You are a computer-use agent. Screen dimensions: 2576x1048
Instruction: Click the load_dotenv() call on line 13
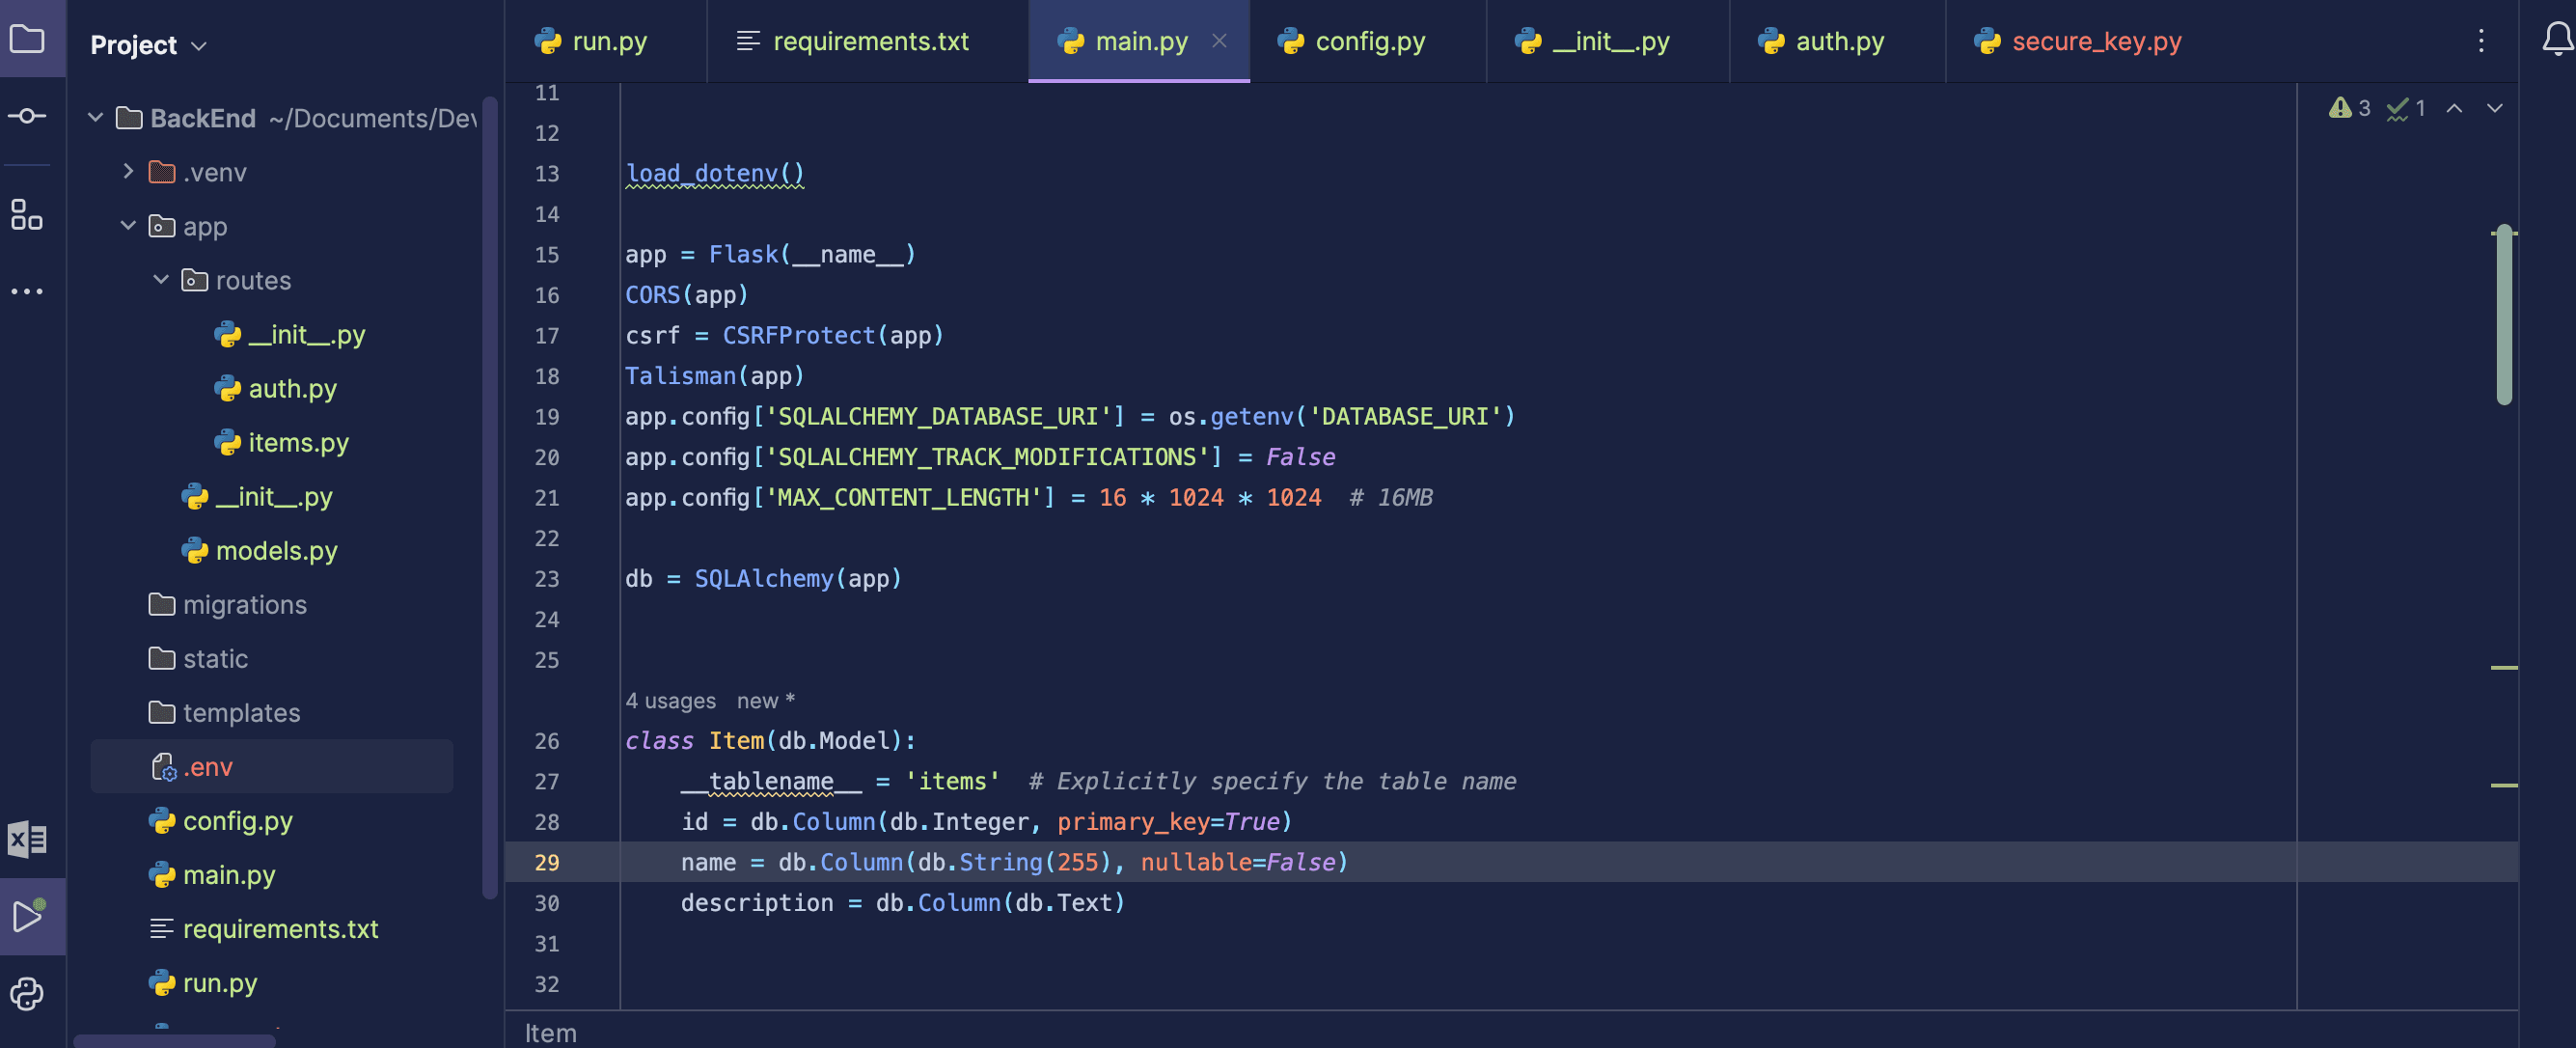pos(714,173)
